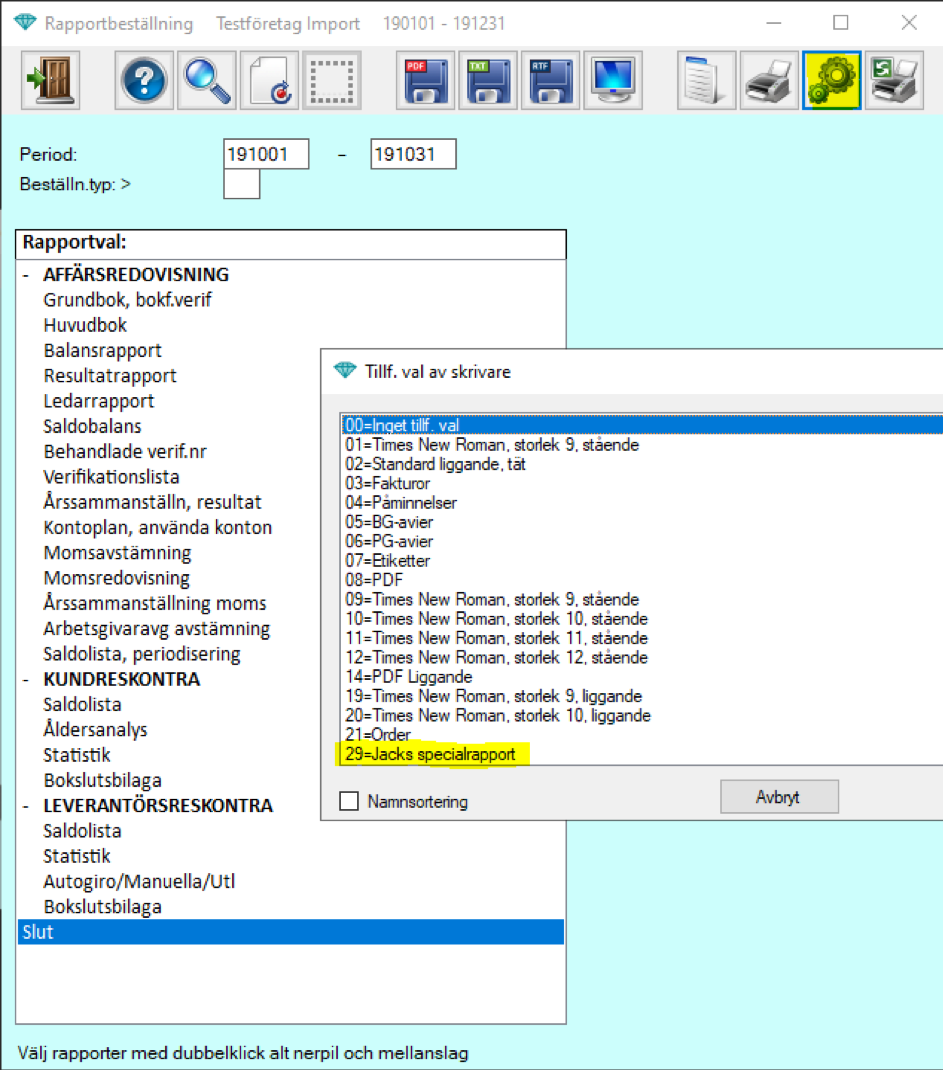Select '12=Times New Roman, storlek 12, stående'
The width and height of the screenshot is (943, 1070).
pos(497,657)
